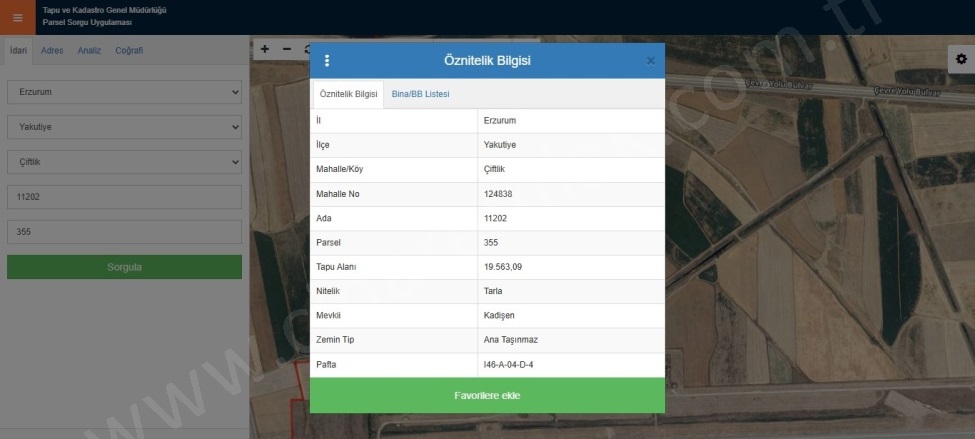Switch to the Adres tab

(52, 50)
